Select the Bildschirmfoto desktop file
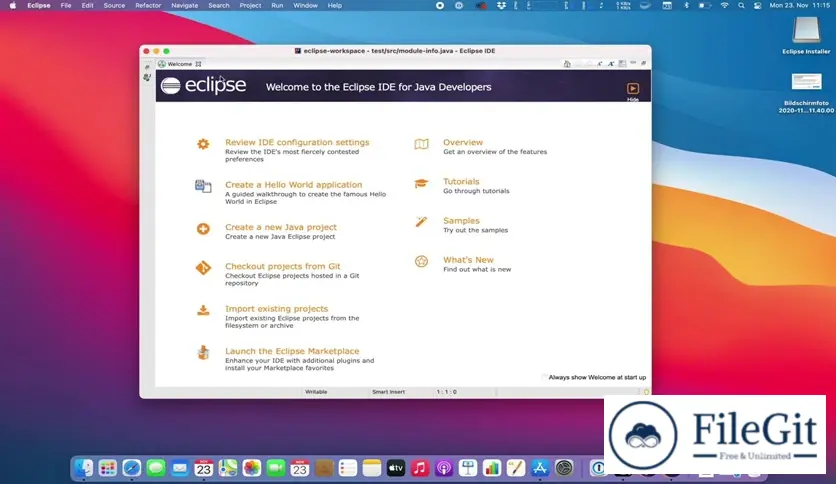Image resolution: width=836 pixels, height=484 pixels. [x=806, y=82]
